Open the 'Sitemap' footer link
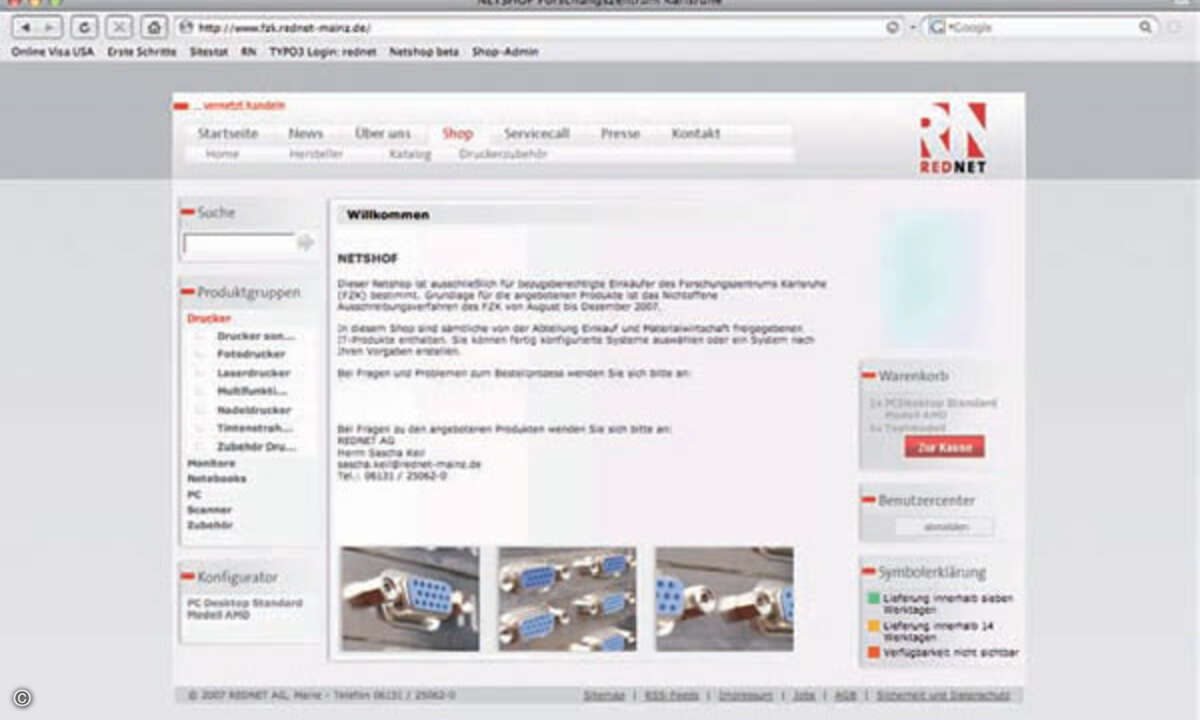Viewport: 1200px width, 720px height. (604, 695)
